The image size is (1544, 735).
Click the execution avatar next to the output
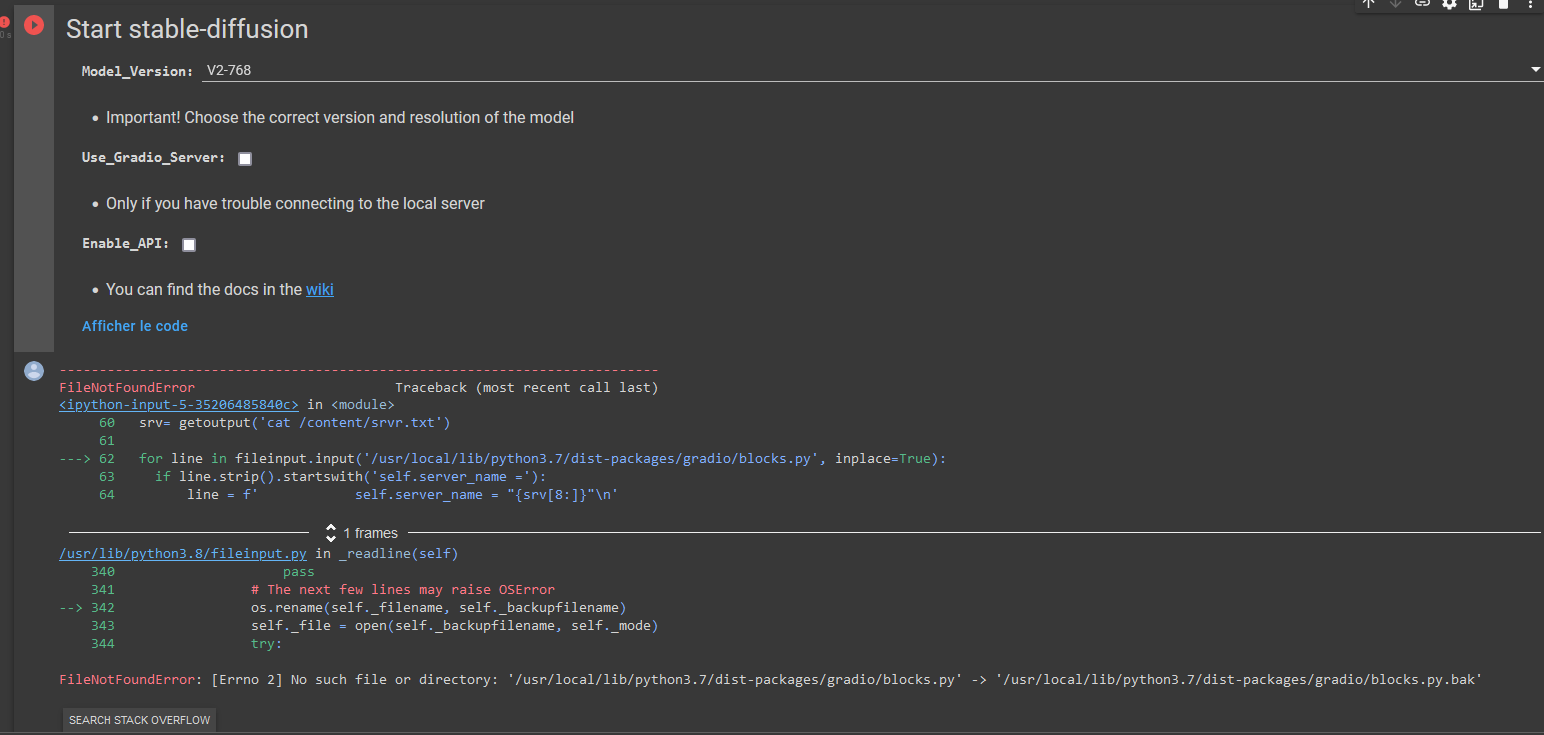pos(33,370)
